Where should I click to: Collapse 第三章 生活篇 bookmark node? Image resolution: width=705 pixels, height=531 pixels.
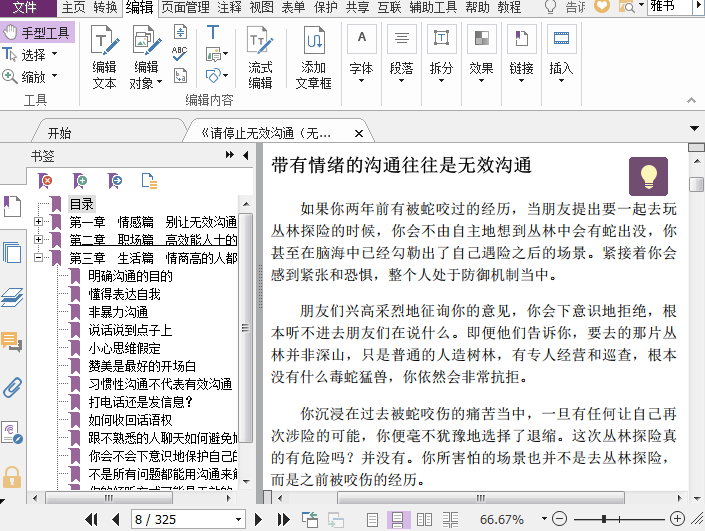click(x=39, y=258)
